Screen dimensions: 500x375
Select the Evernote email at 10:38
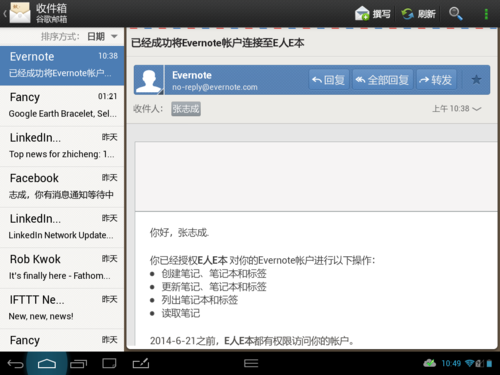pyautogui.click(x=62, y=65)
